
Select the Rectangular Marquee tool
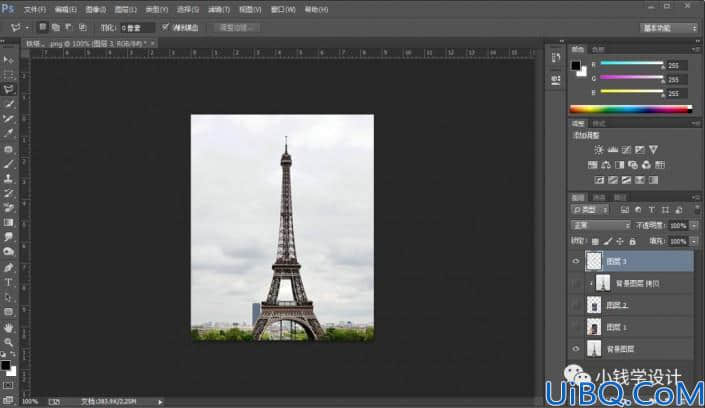(x=8, y=75)
